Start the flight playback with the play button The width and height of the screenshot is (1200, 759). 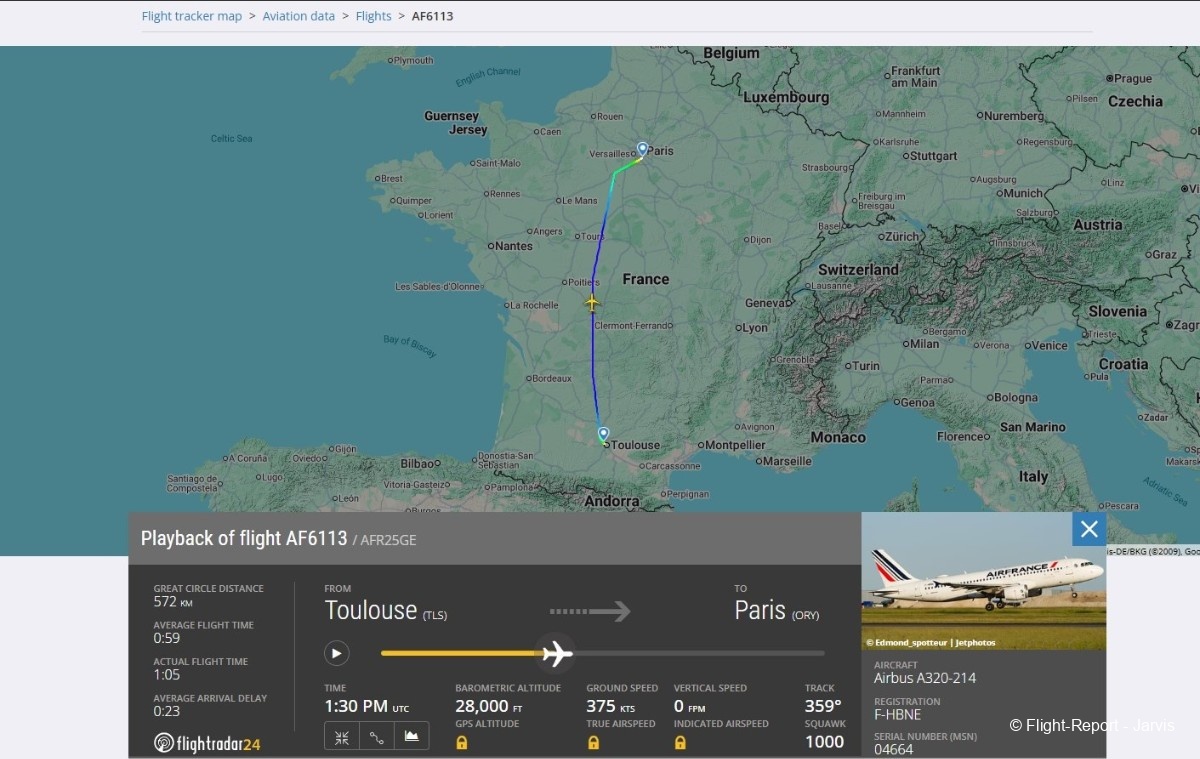coord(337,654)
